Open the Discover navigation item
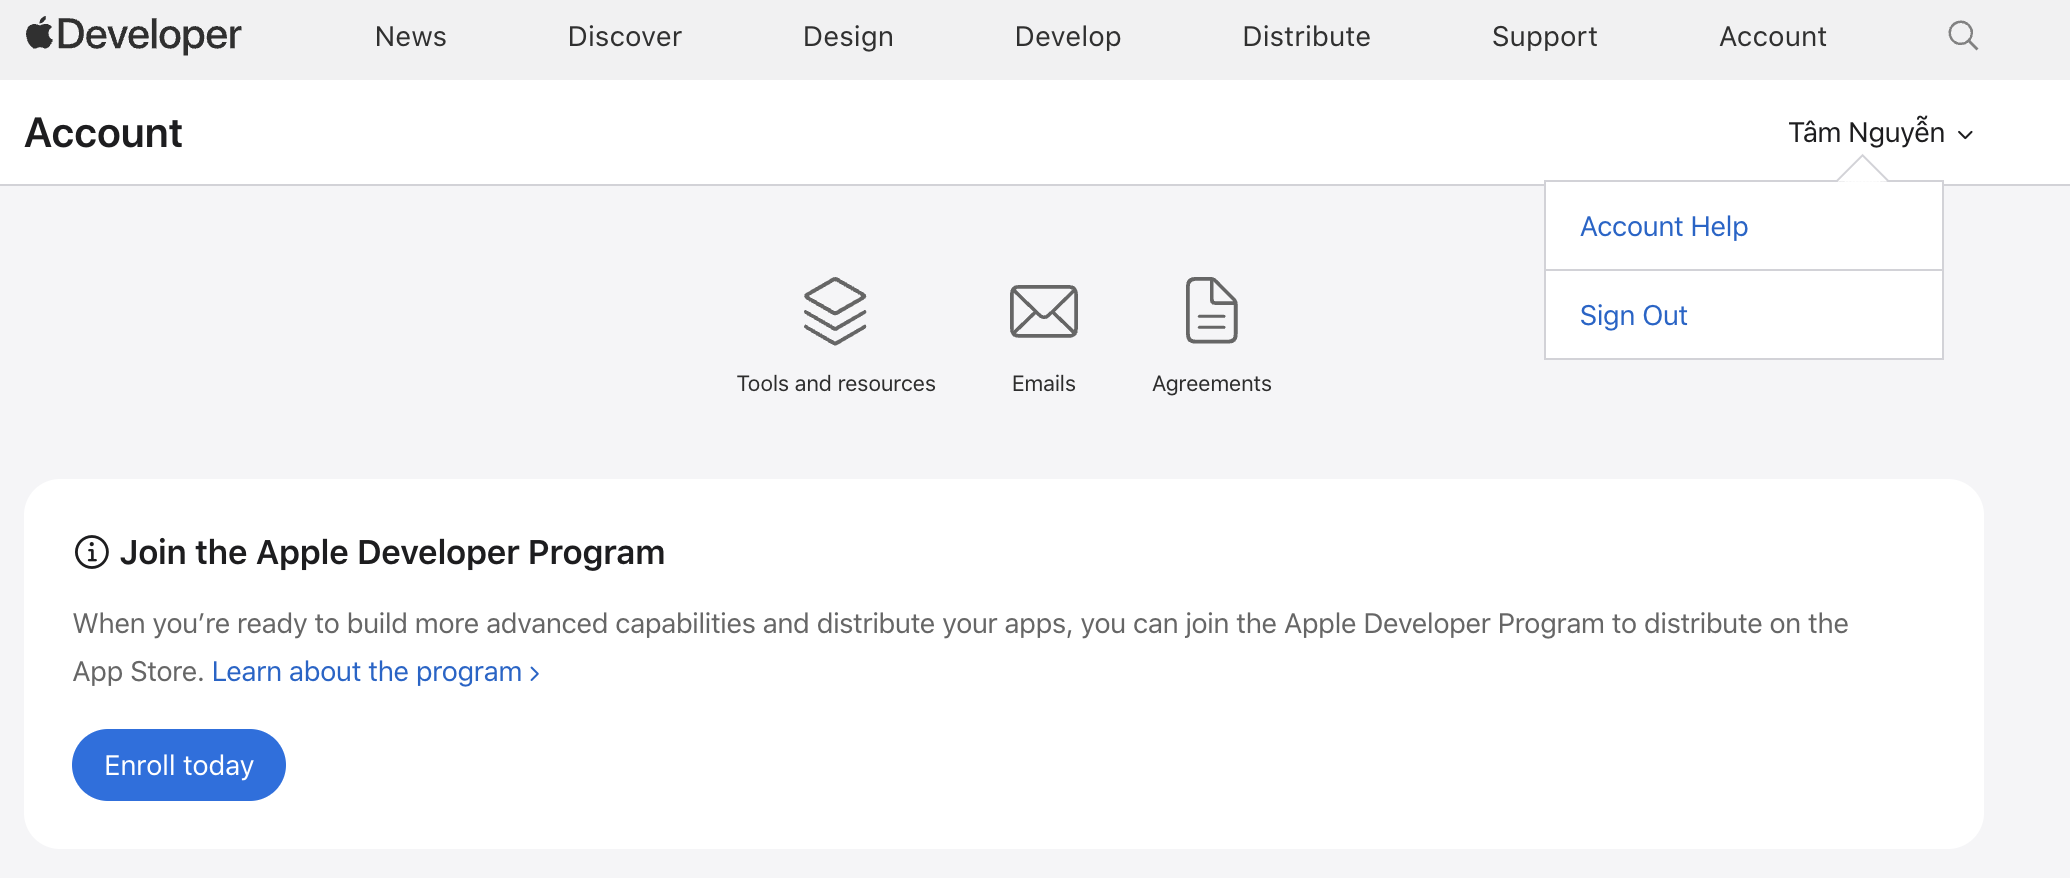 tap(625, 37)
